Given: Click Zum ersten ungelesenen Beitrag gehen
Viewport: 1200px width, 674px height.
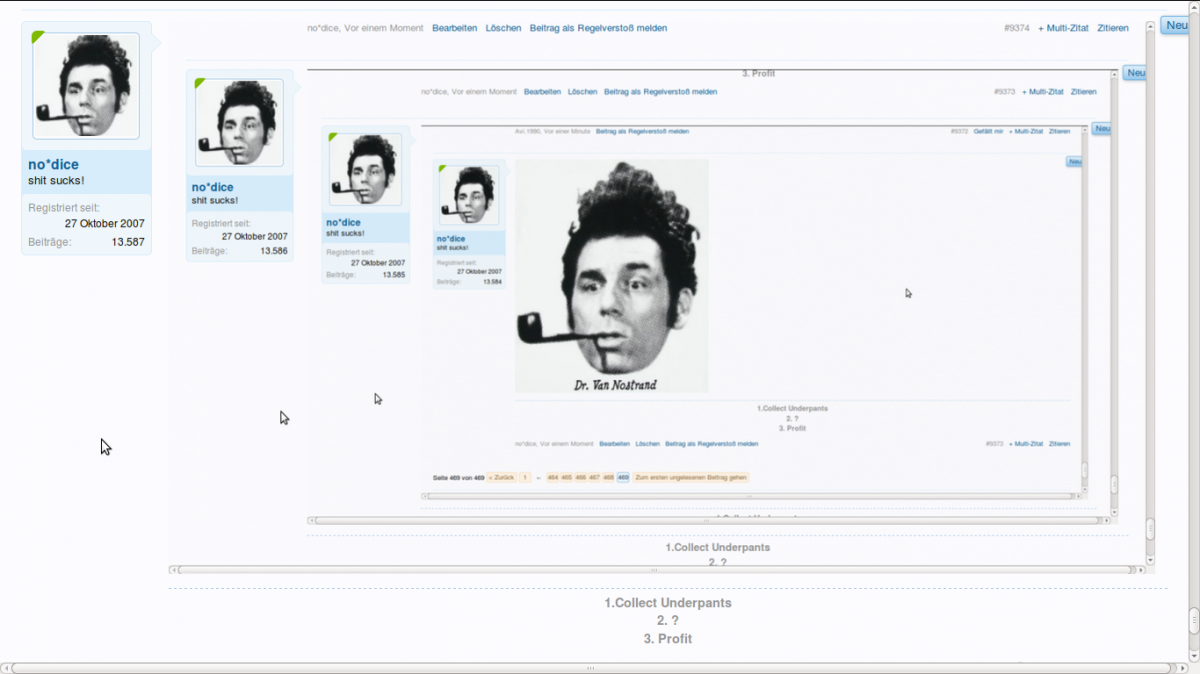Looking at the screenshot, I should point(691,478).
